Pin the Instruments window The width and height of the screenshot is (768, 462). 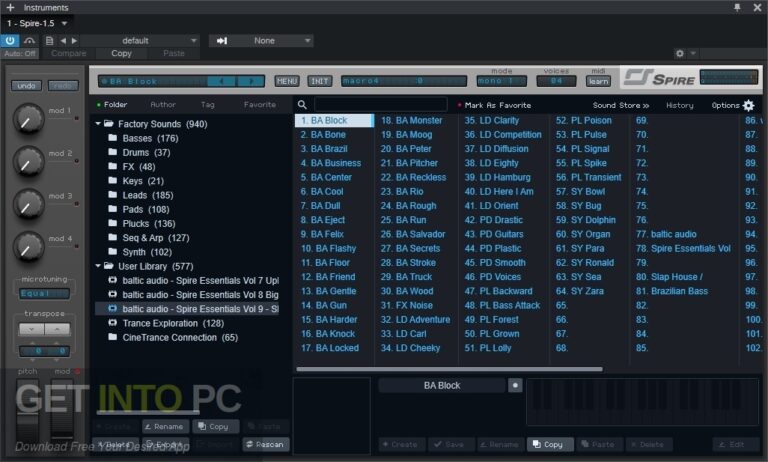coord(737,7)
